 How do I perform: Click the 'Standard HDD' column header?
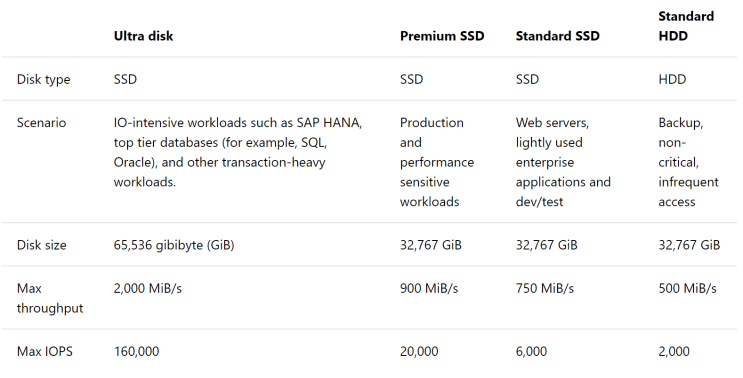click(x=686, y=26)
